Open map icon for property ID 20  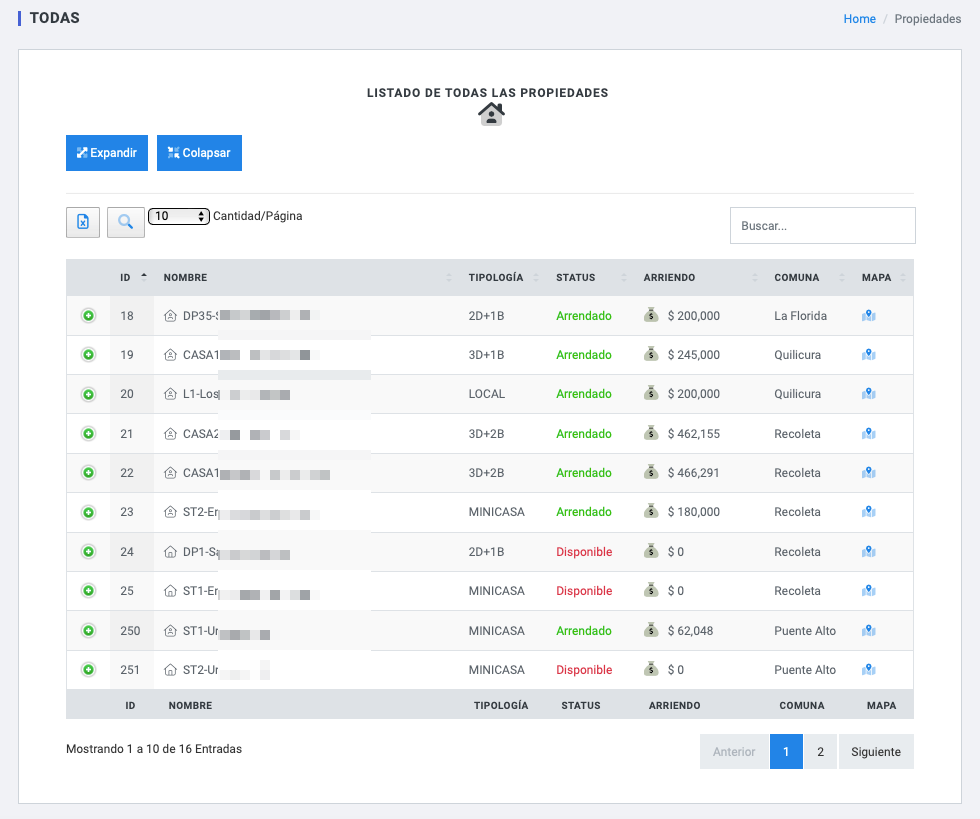[x=869, y=394]
